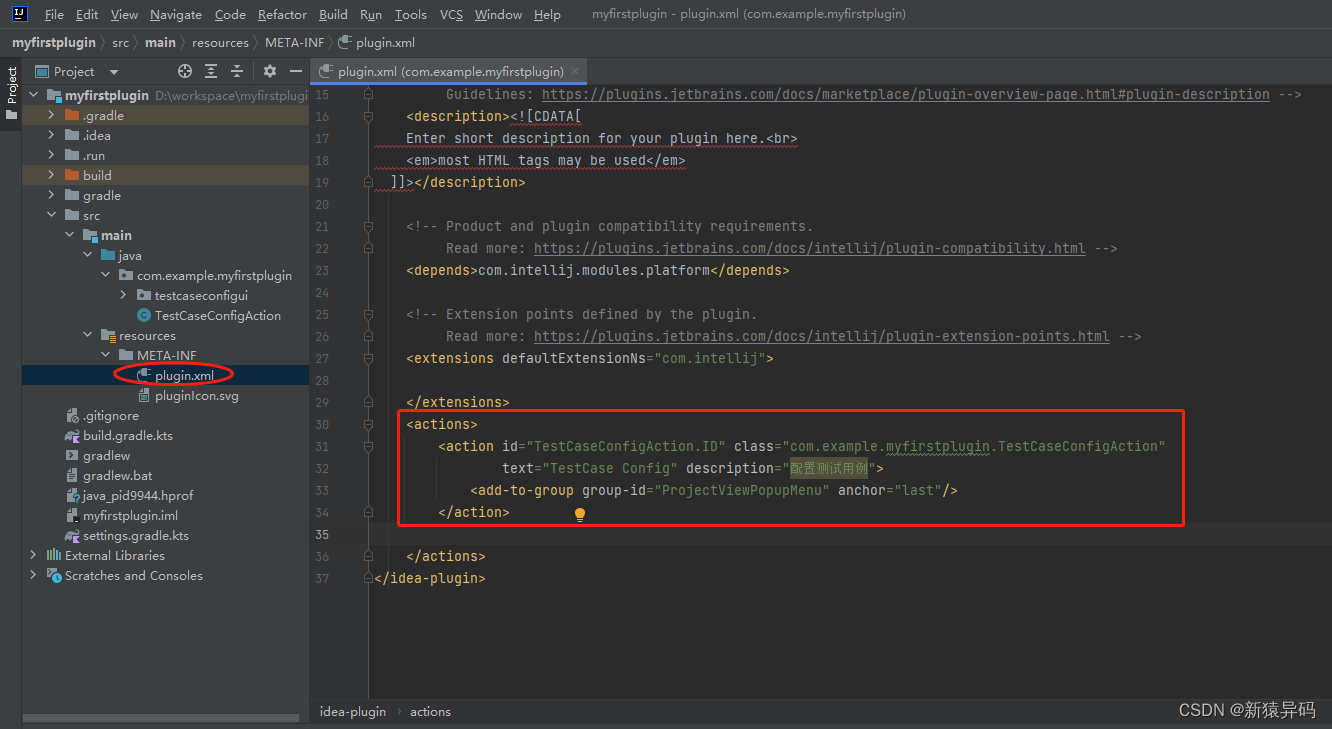The width and height of the screenshot is (1332, 729).
Task: Open the Window menu
Action: (498, 14)
